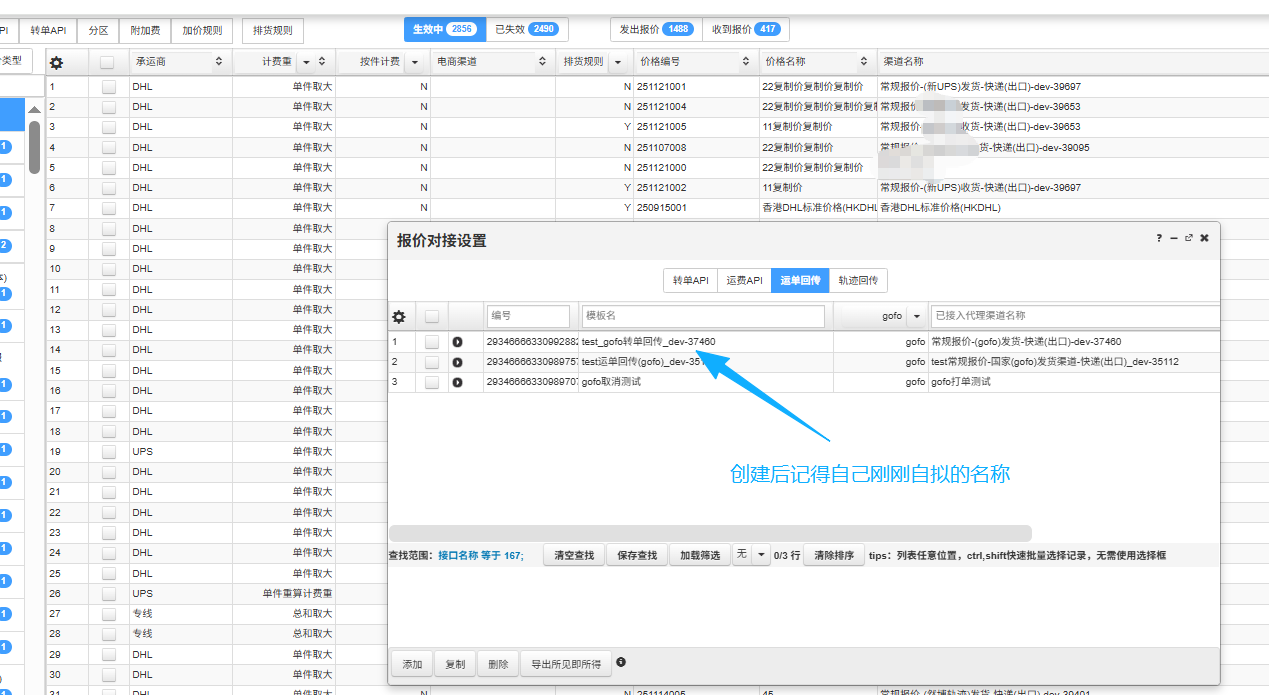Collapse left sidebar with up arrow

[x=34, y=110]
